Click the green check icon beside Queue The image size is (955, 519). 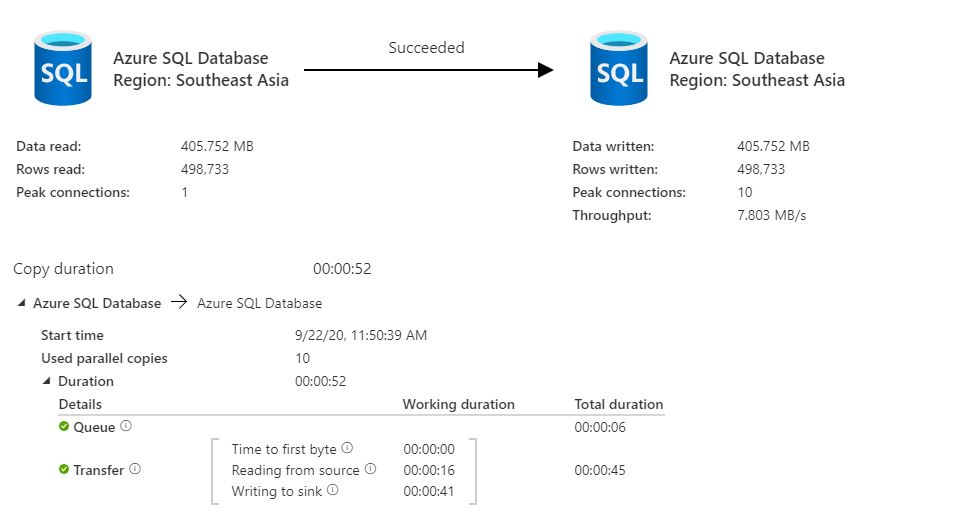(x=64, y=426)
